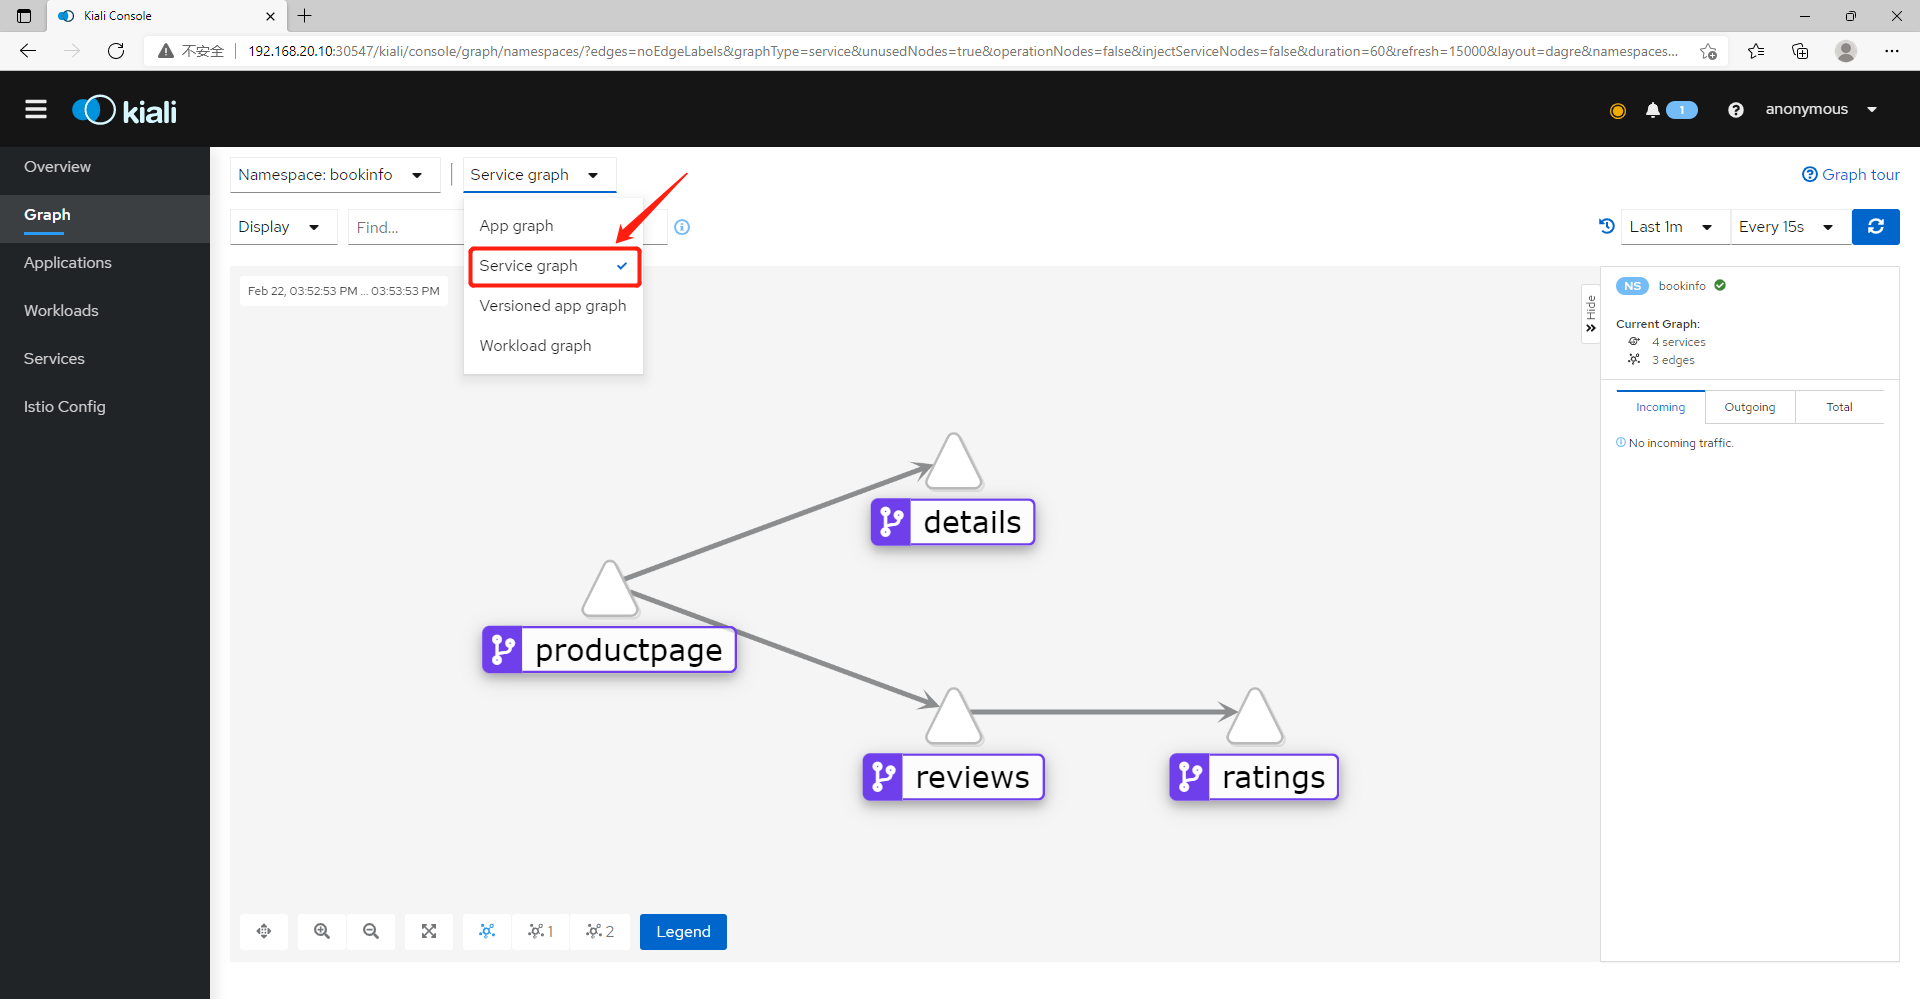Click the orange status indicator icon
Screen dimensions: 1920x999
click(x=1618, y=110)
